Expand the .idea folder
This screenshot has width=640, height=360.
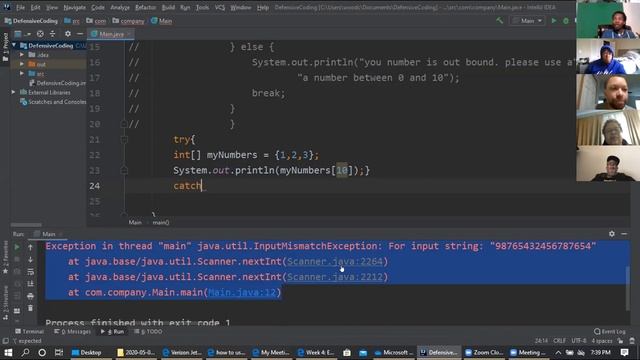[x=22, y=55]
